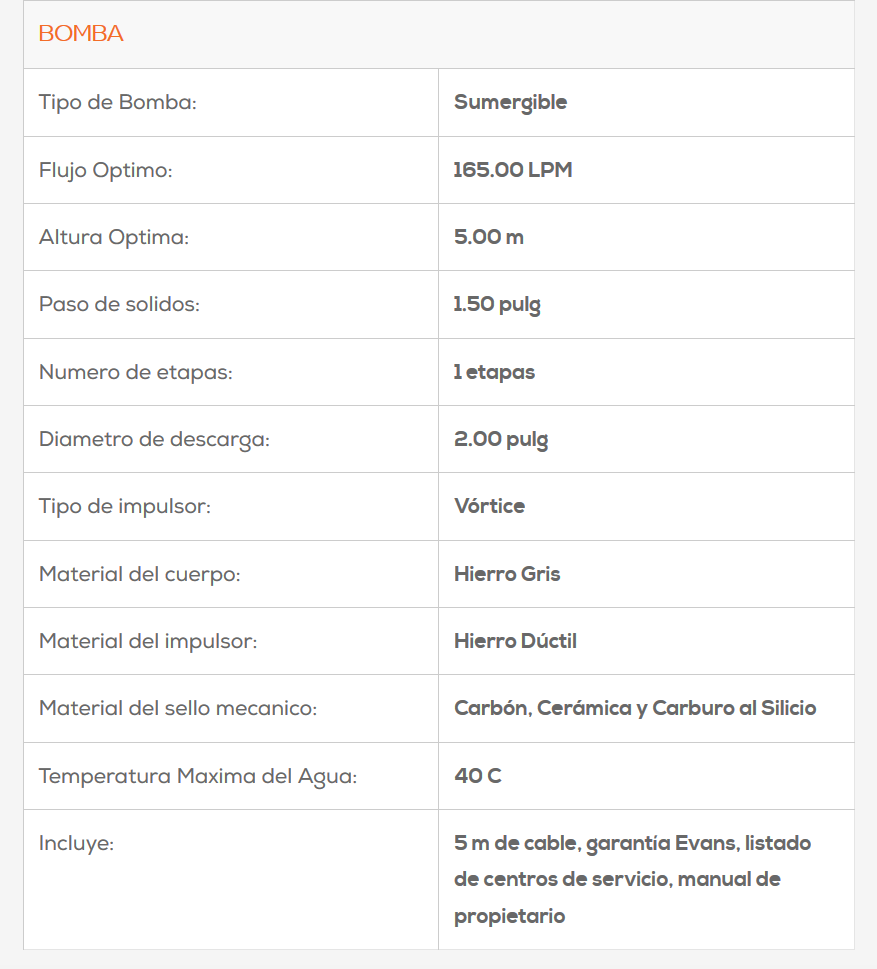
Task: Select the '165.00 LPM' value
Action: coord(513,170)
